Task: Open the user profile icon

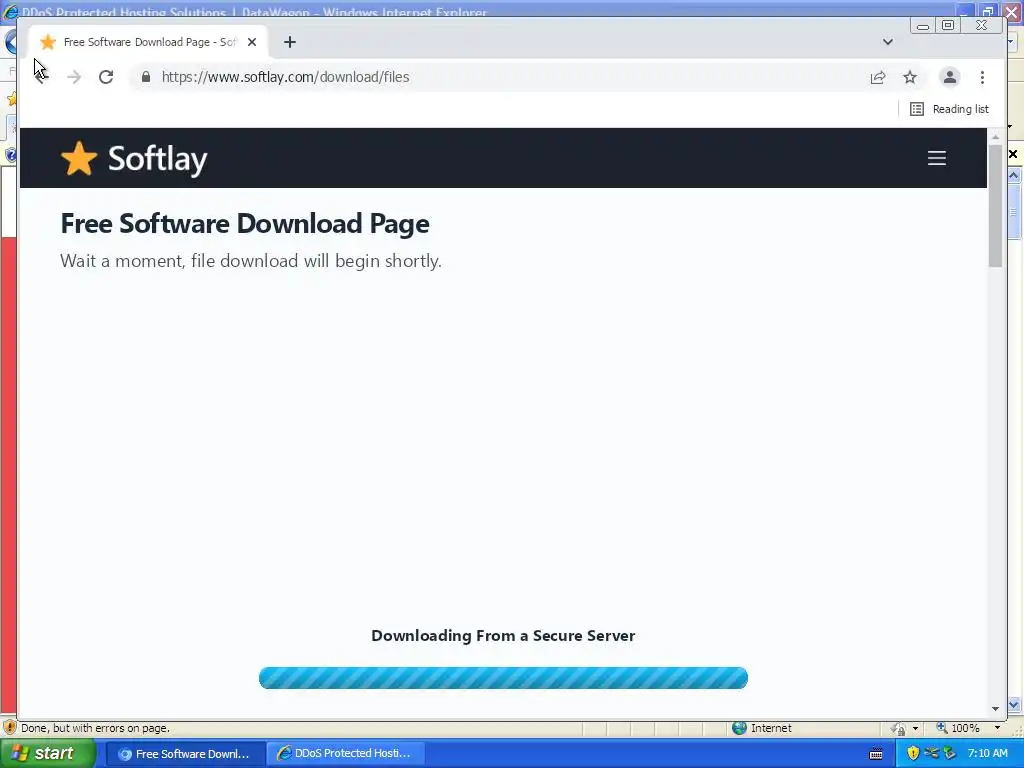Action: click(950, 77)
